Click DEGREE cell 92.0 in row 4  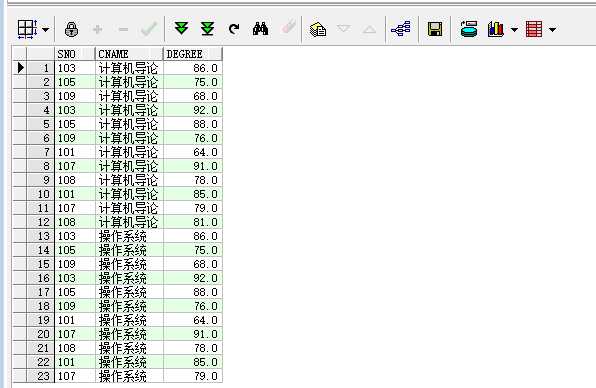(x=193, y=110)
